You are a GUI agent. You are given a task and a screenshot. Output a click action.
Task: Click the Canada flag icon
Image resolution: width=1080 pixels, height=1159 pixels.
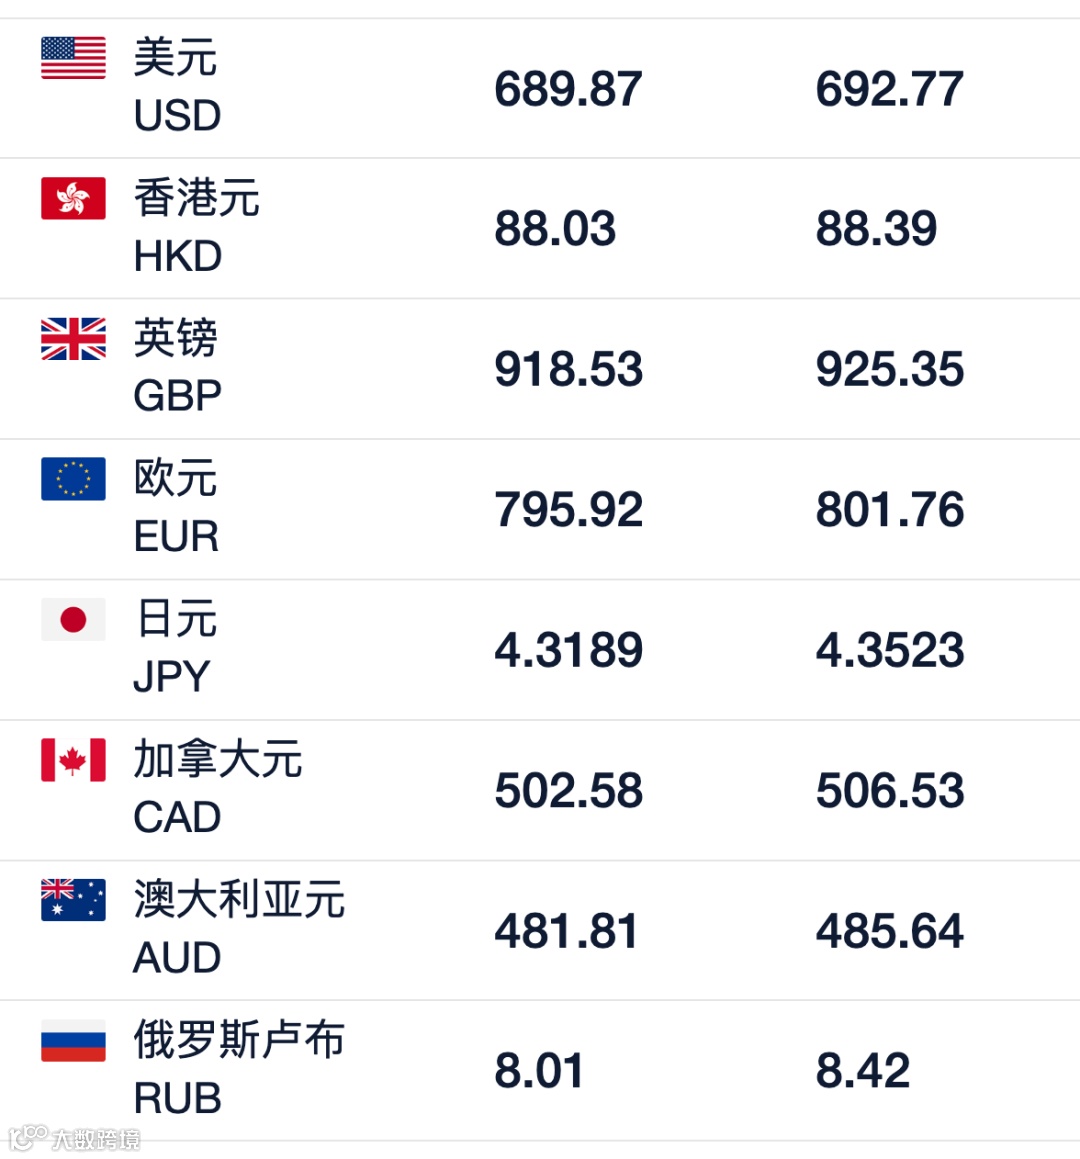tap(73, 760)
